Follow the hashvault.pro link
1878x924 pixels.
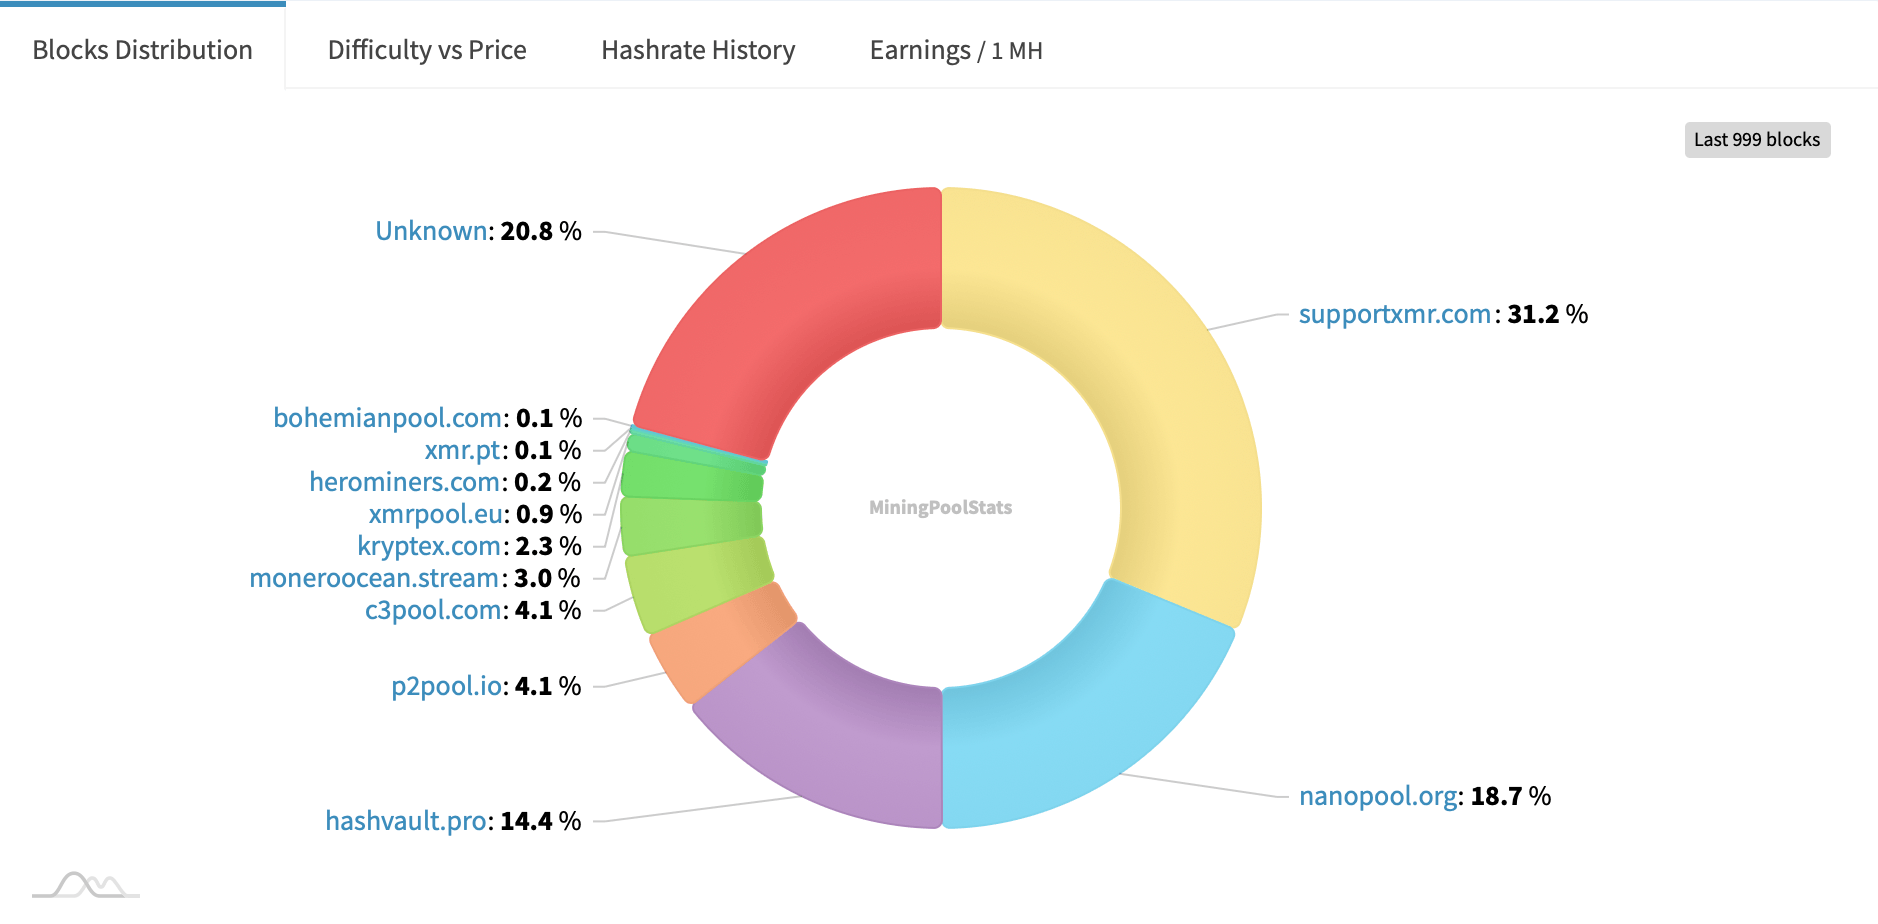[x=406, y=820]
